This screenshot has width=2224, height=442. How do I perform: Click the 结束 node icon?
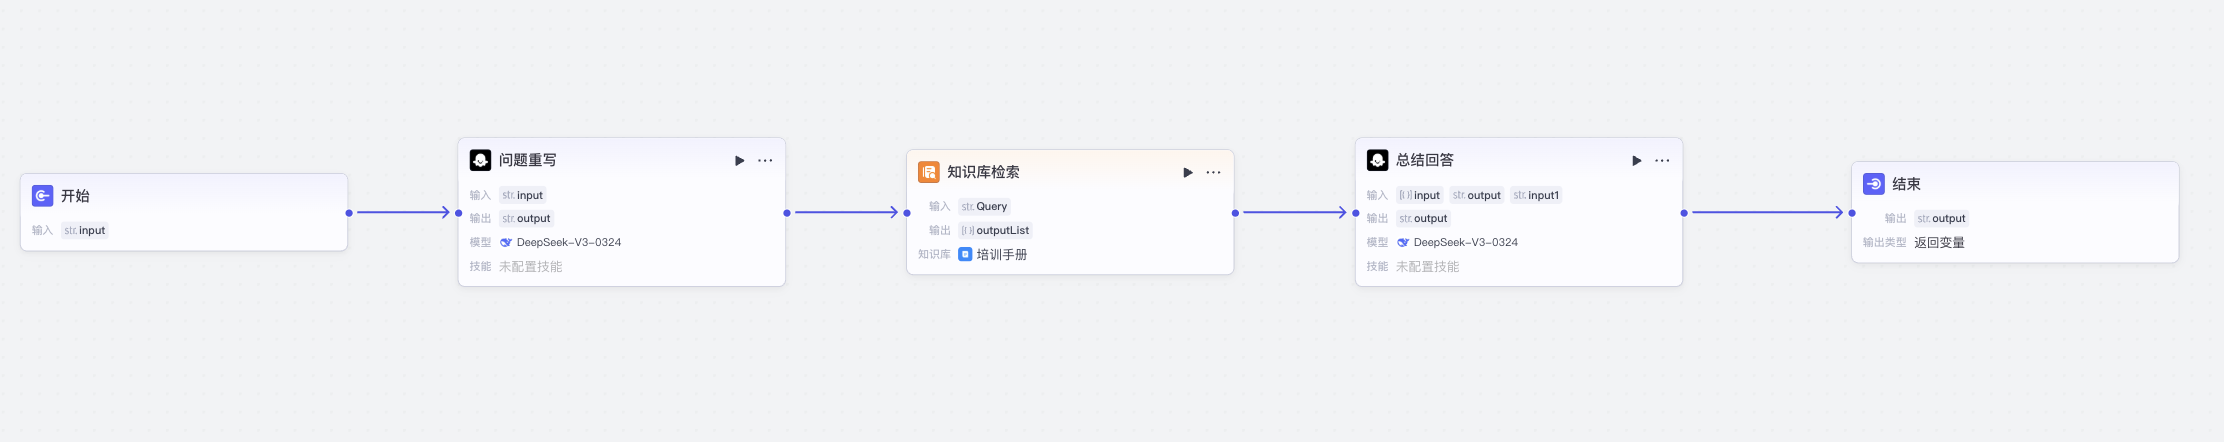point(1874,184)
